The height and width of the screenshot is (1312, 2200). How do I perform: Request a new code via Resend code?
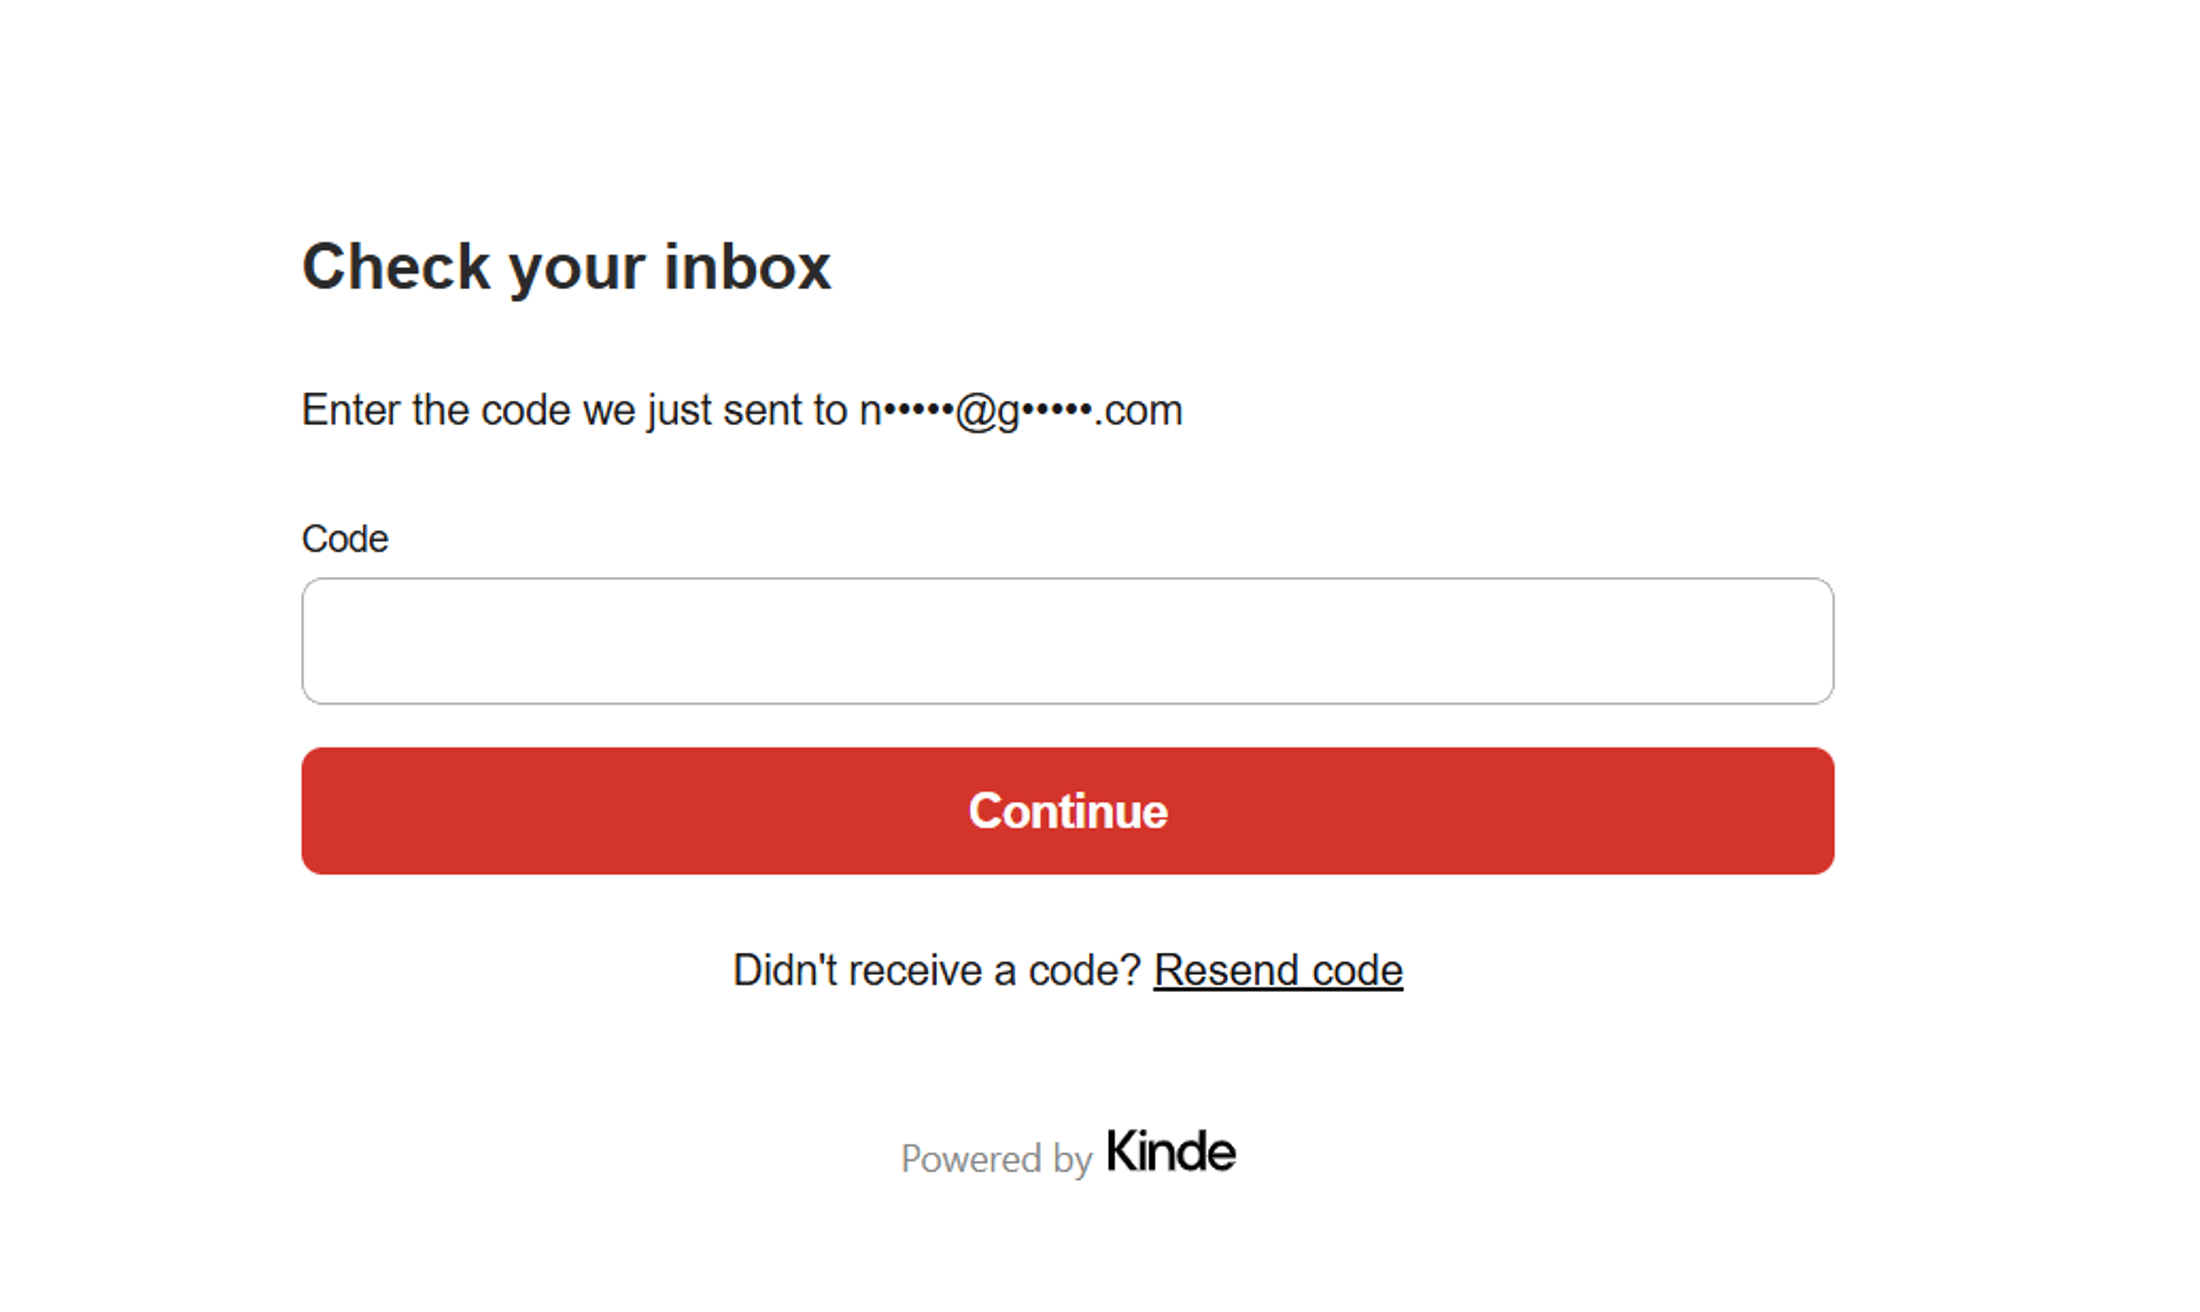point(1277,970)
